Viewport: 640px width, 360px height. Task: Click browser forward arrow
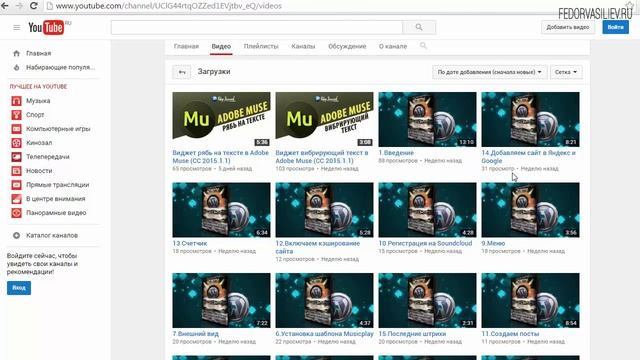pyautogui.click(x=19, y=6)
